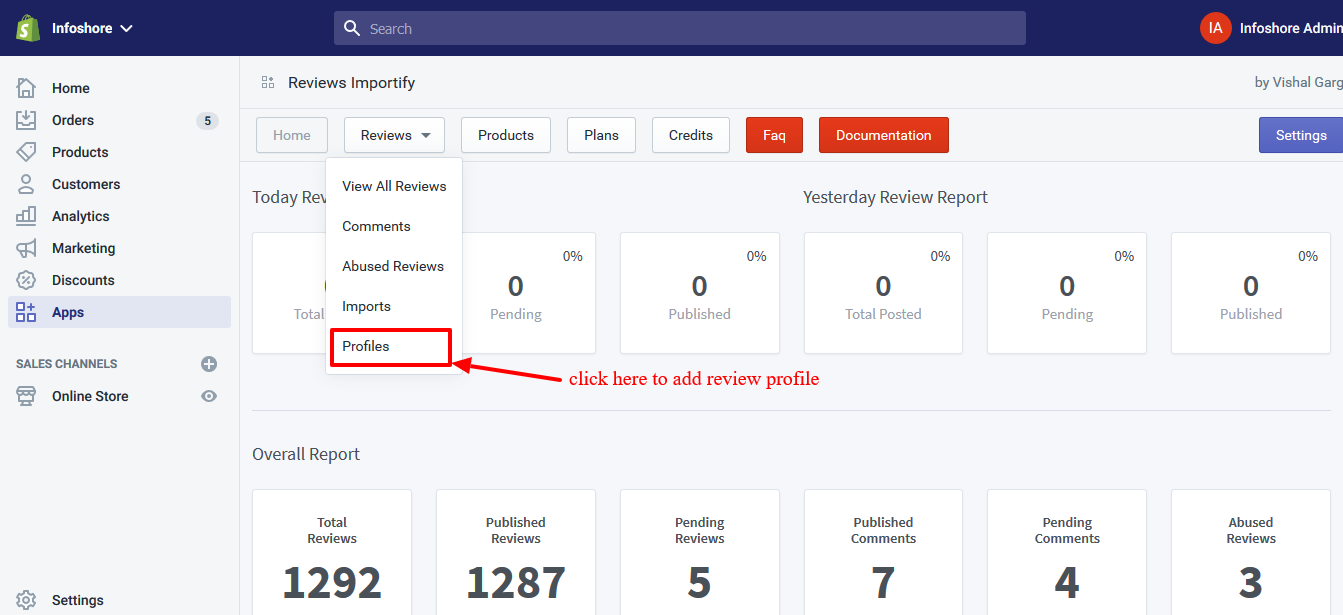
Task: Expand the Reviews dropdown button
Action: click(394, 135)
